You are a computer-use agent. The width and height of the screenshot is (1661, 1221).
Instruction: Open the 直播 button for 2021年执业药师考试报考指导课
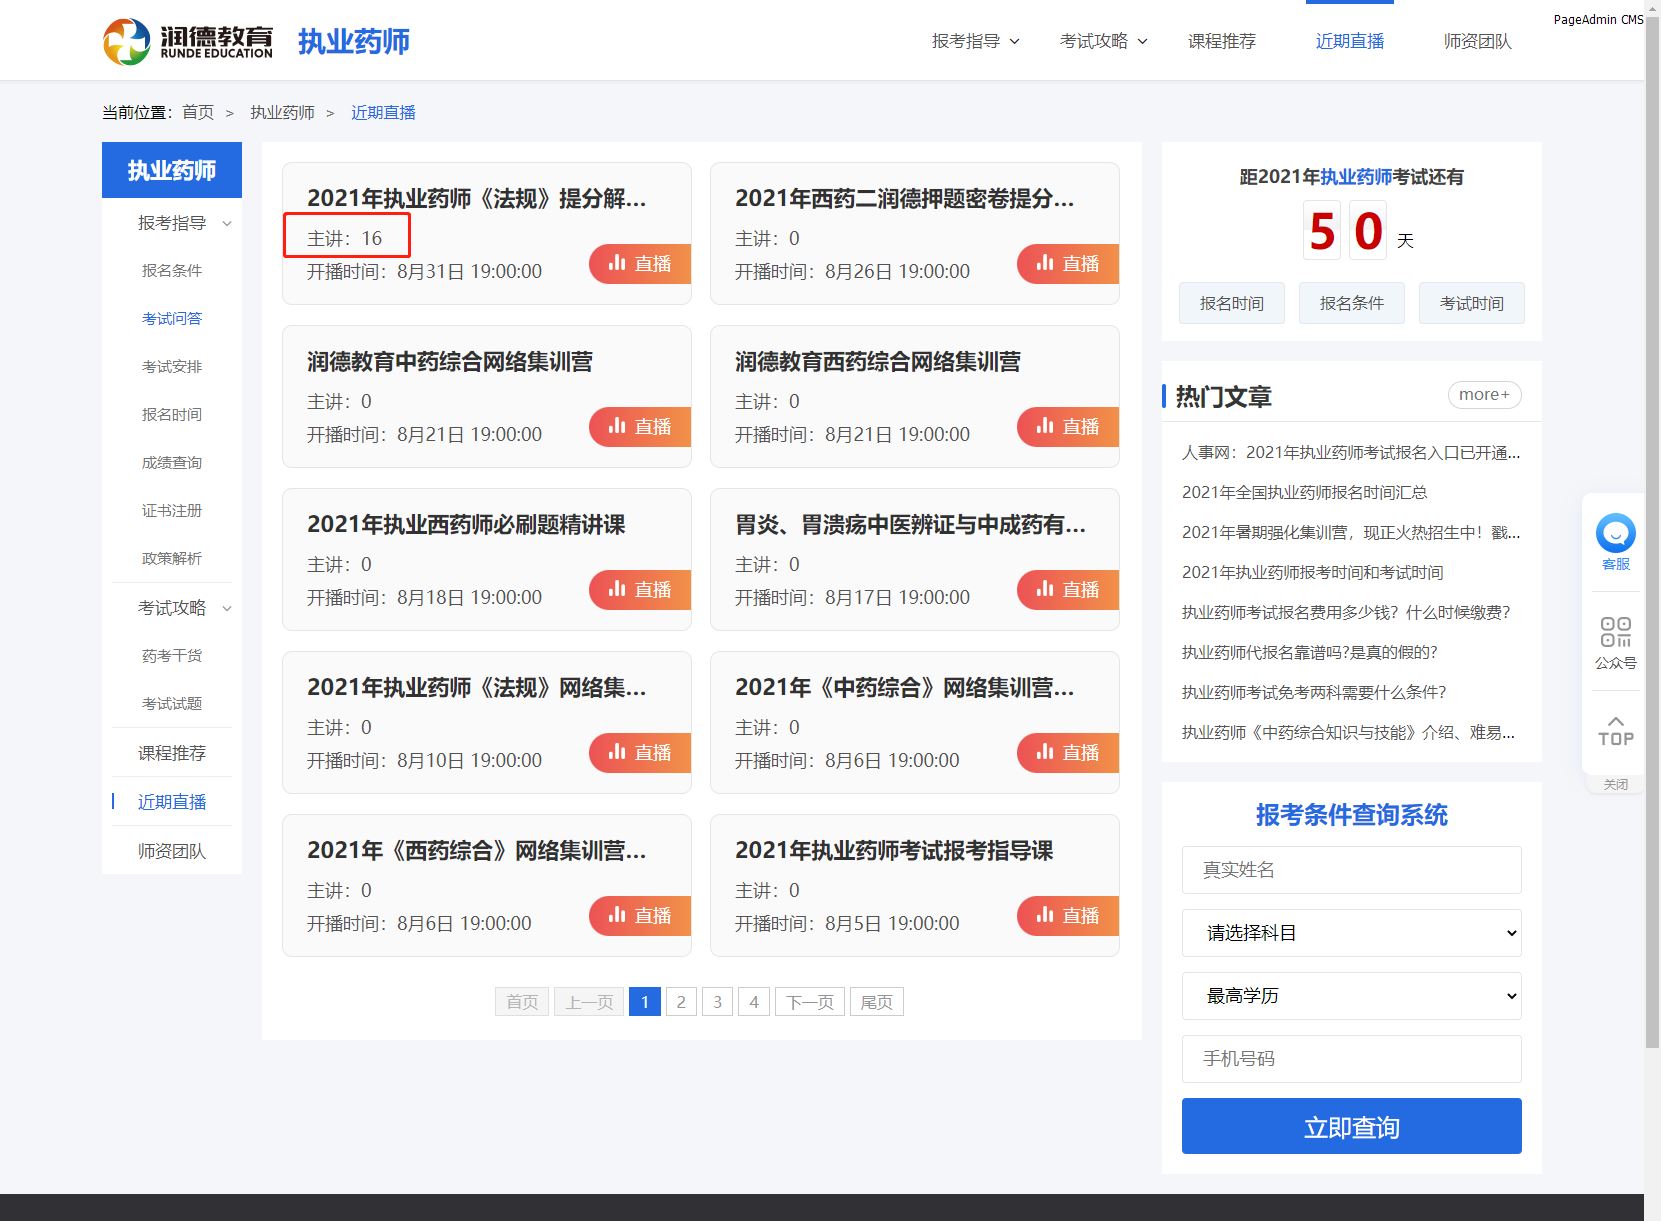point(1068,916)
